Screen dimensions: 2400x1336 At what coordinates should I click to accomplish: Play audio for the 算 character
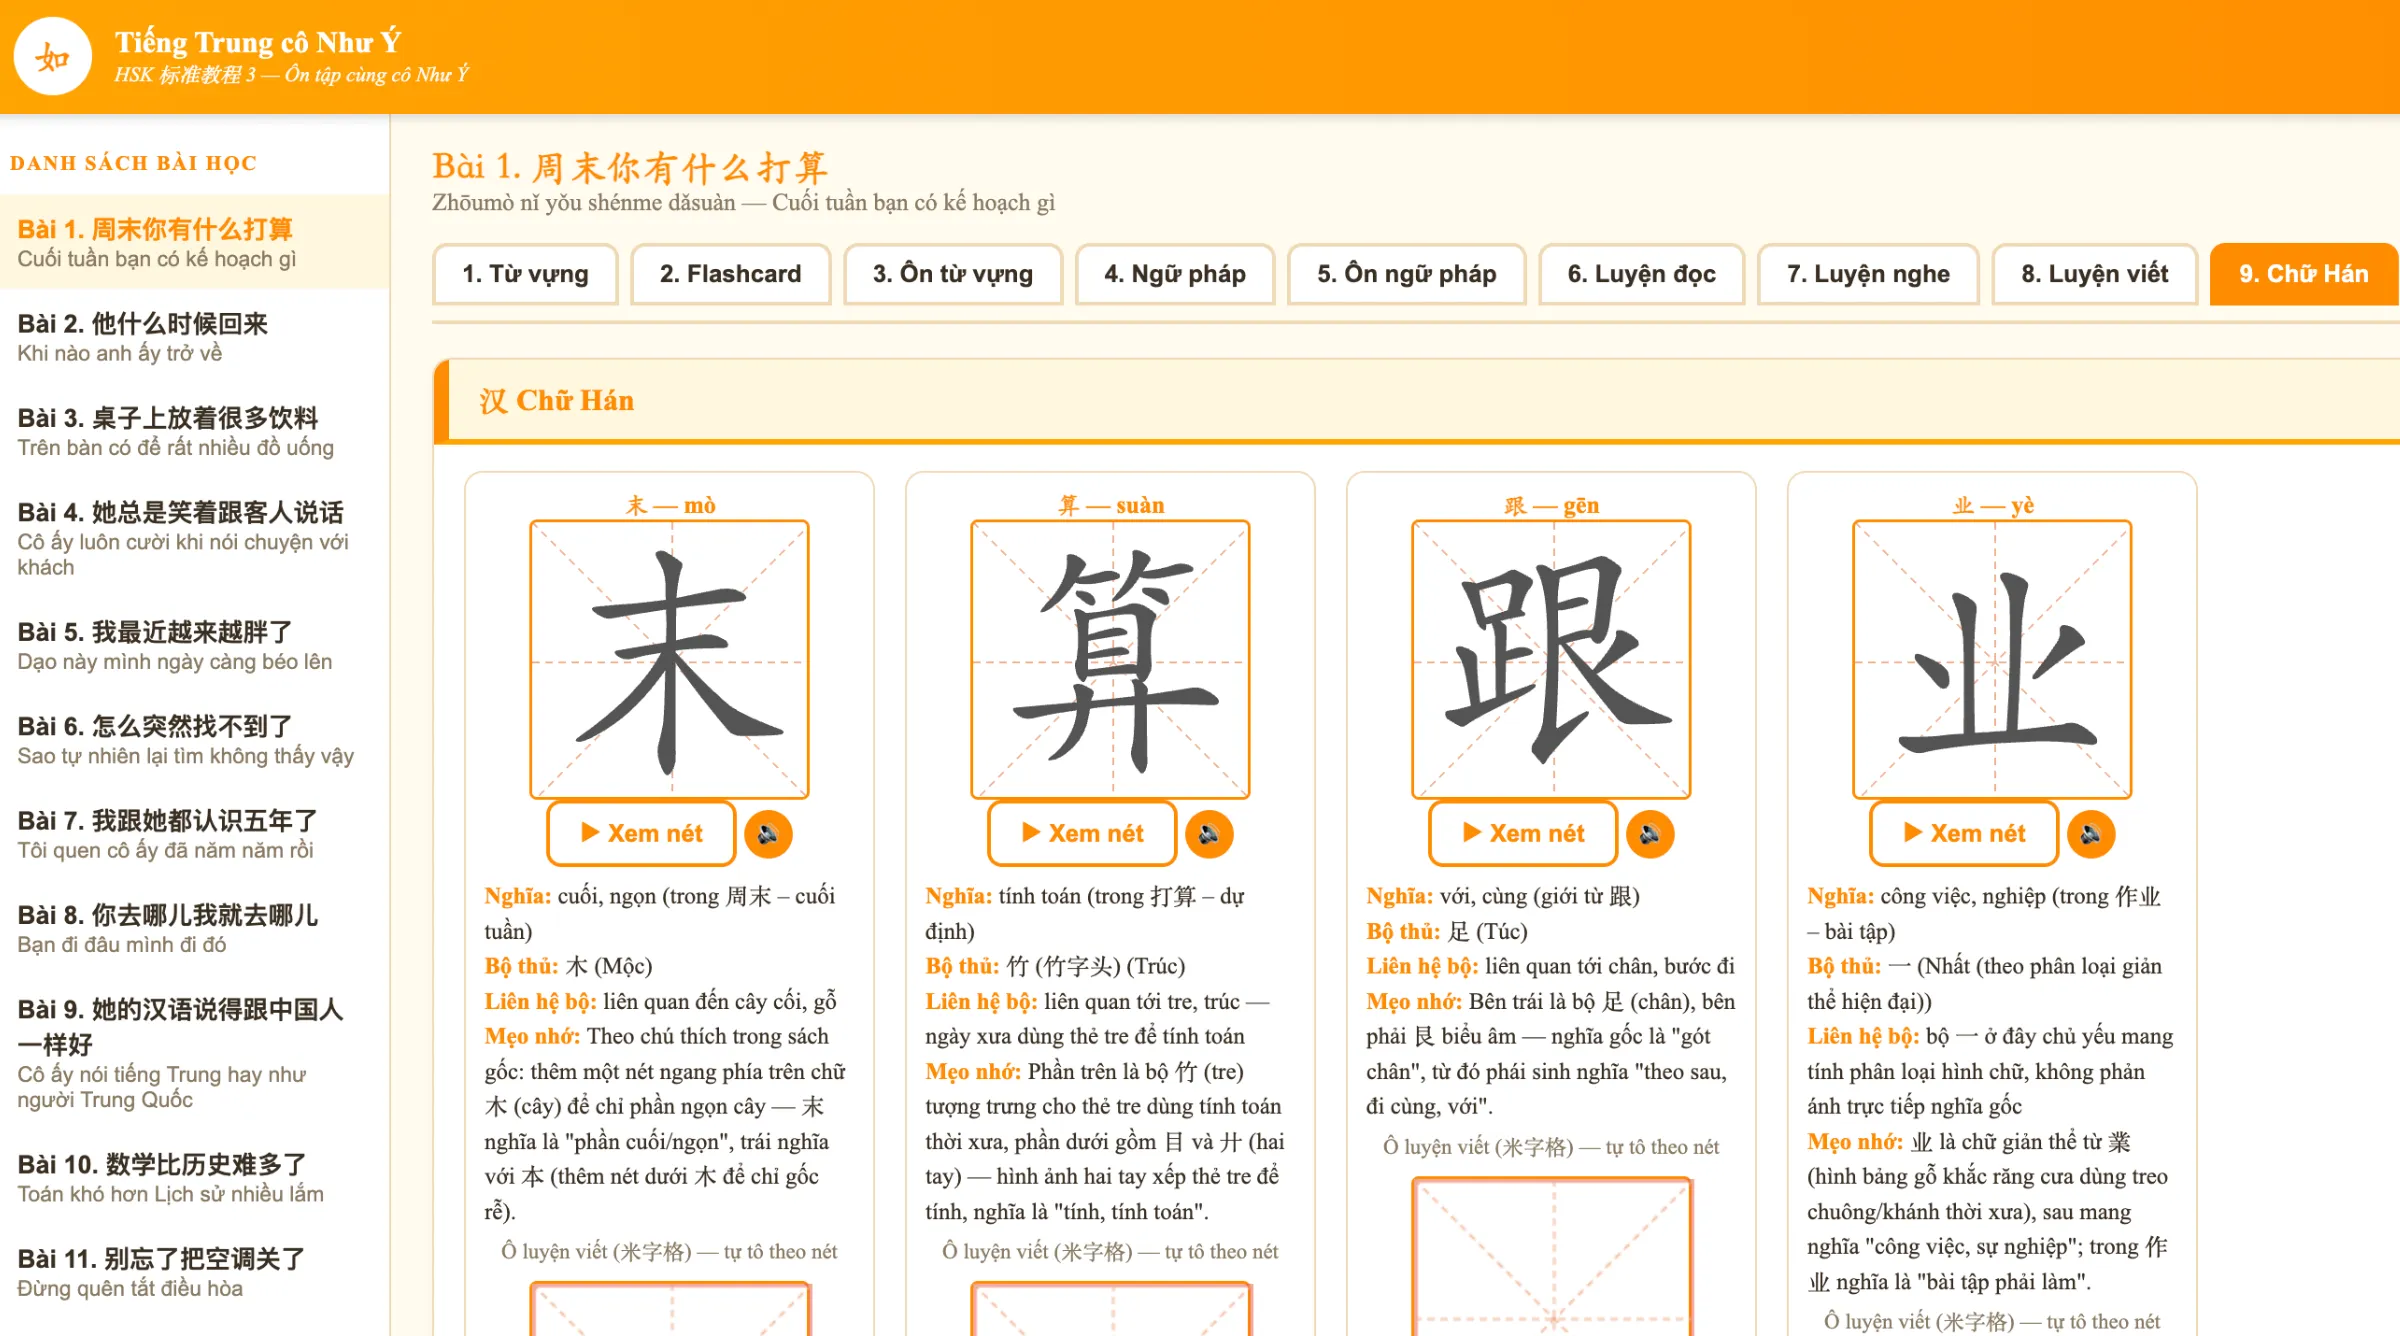(x=1209, y=834)
